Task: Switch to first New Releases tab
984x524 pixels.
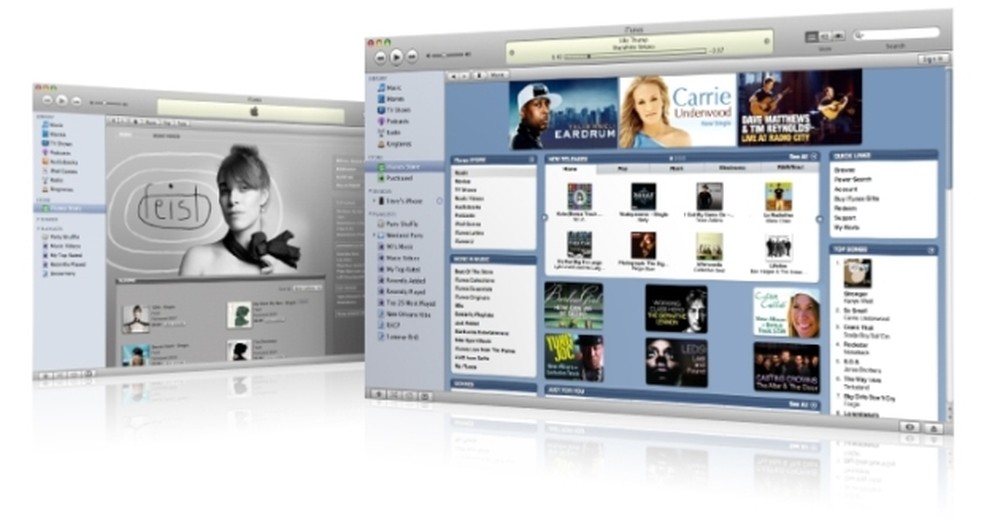Action: [x=570, y=169]
